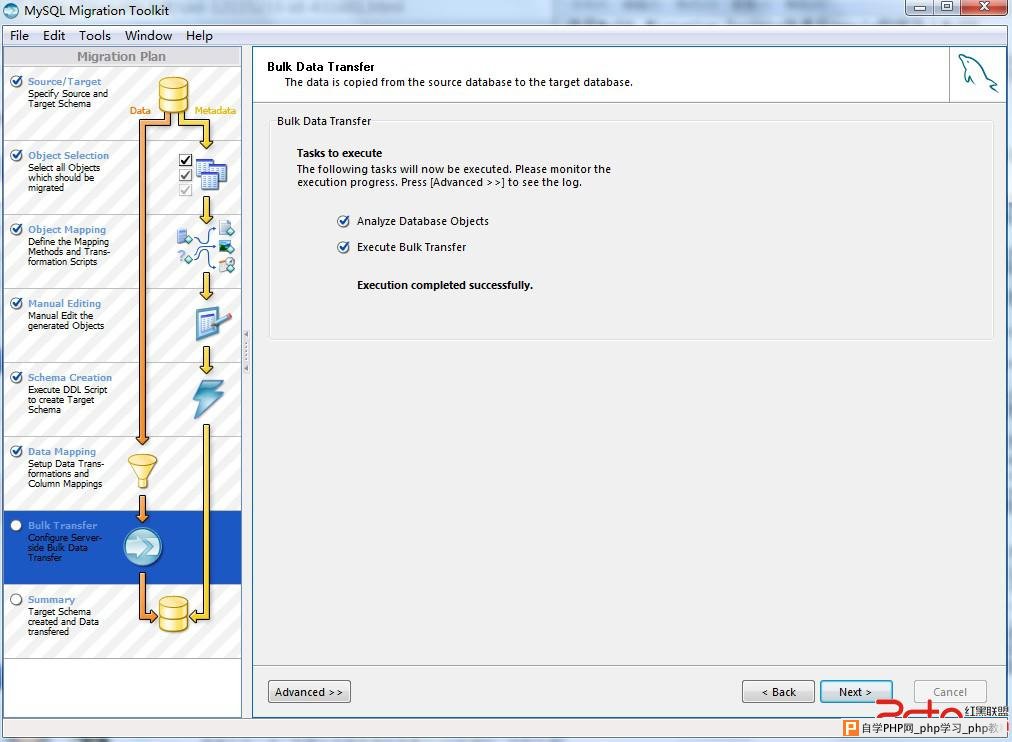Click the 'Execute Bulk Transfer' task label
The image size is (1012, 742).
(x=411, y=247)
